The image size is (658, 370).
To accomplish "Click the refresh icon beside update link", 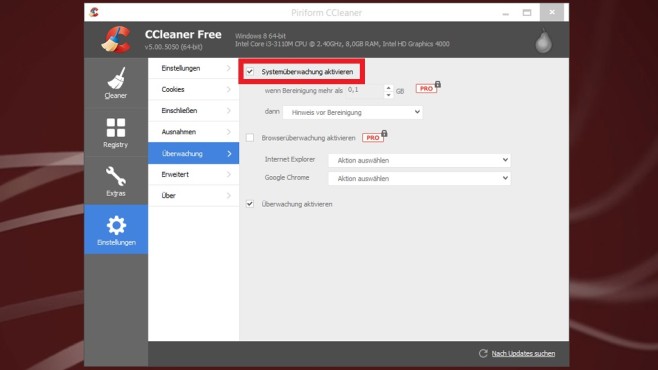I will 483,353.
